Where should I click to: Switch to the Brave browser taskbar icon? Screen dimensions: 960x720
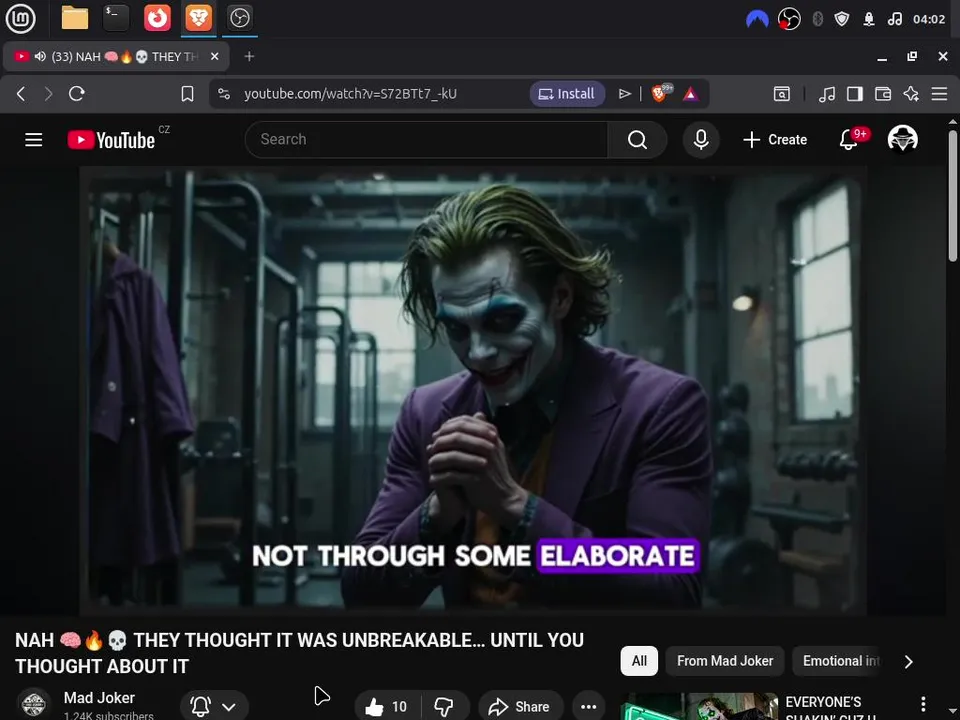tap(198, 18)
